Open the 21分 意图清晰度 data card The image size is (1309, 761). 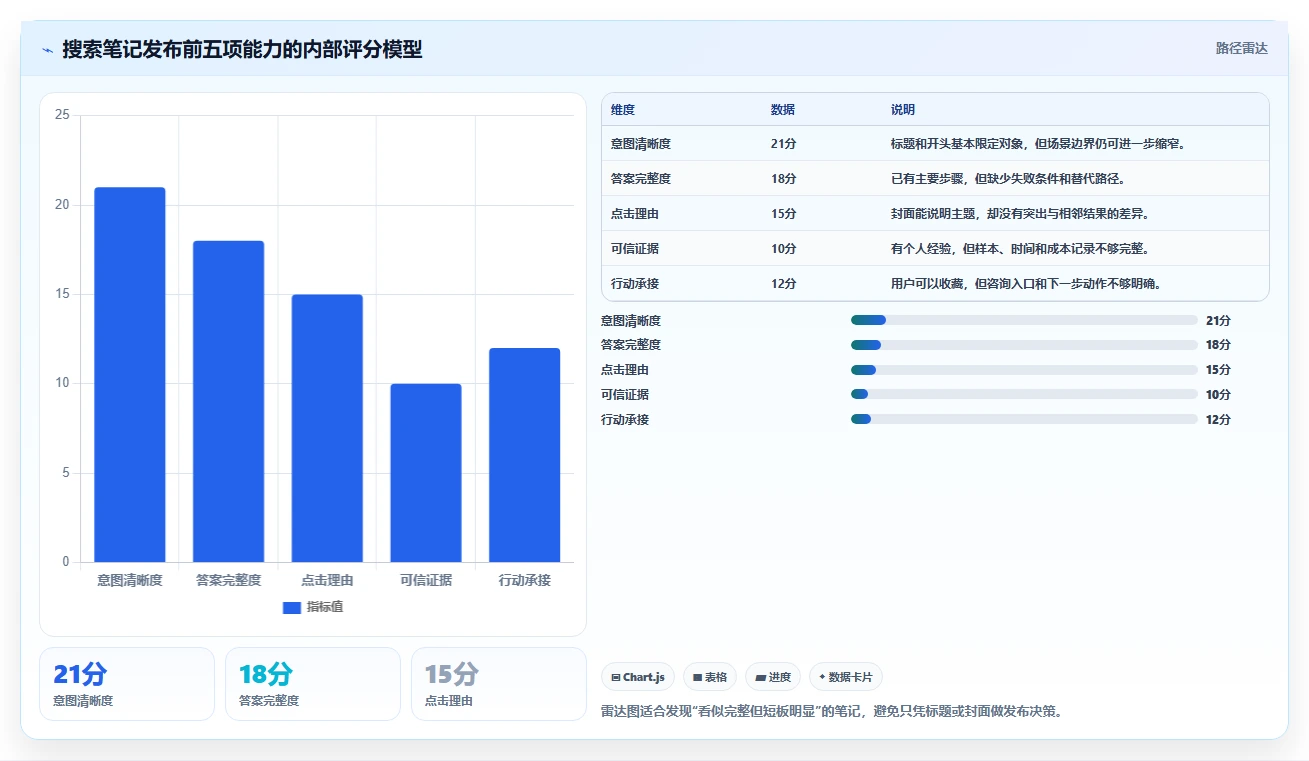(x=127, y=684)
